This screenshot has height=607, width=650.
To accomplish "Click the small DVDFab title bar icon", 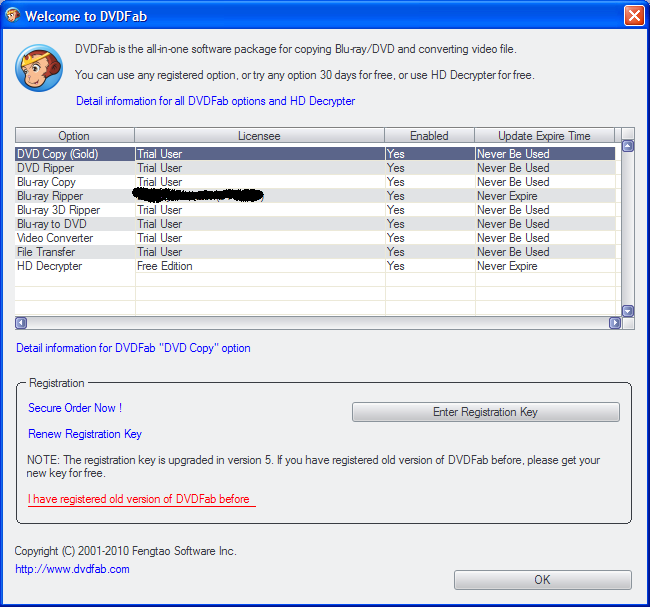I will 12,15.
